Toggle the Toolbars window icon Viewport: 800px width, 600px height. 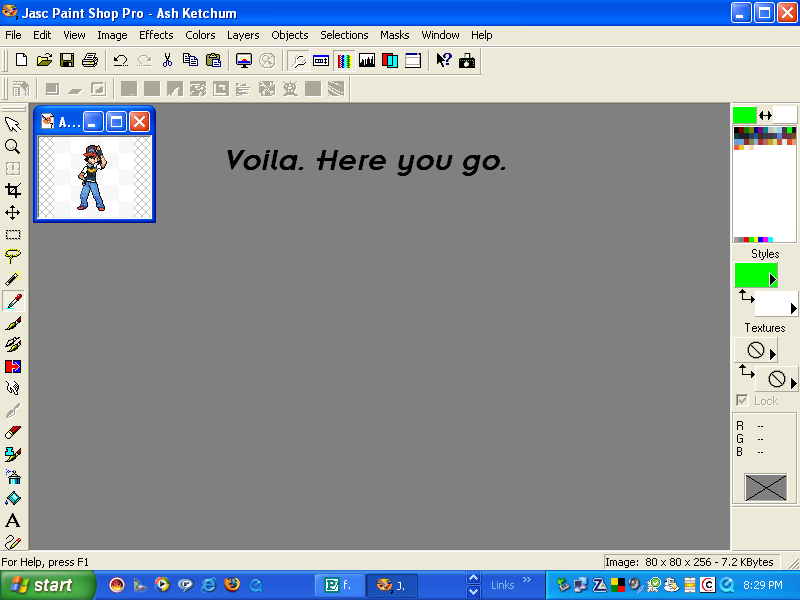tap(413, 60)
